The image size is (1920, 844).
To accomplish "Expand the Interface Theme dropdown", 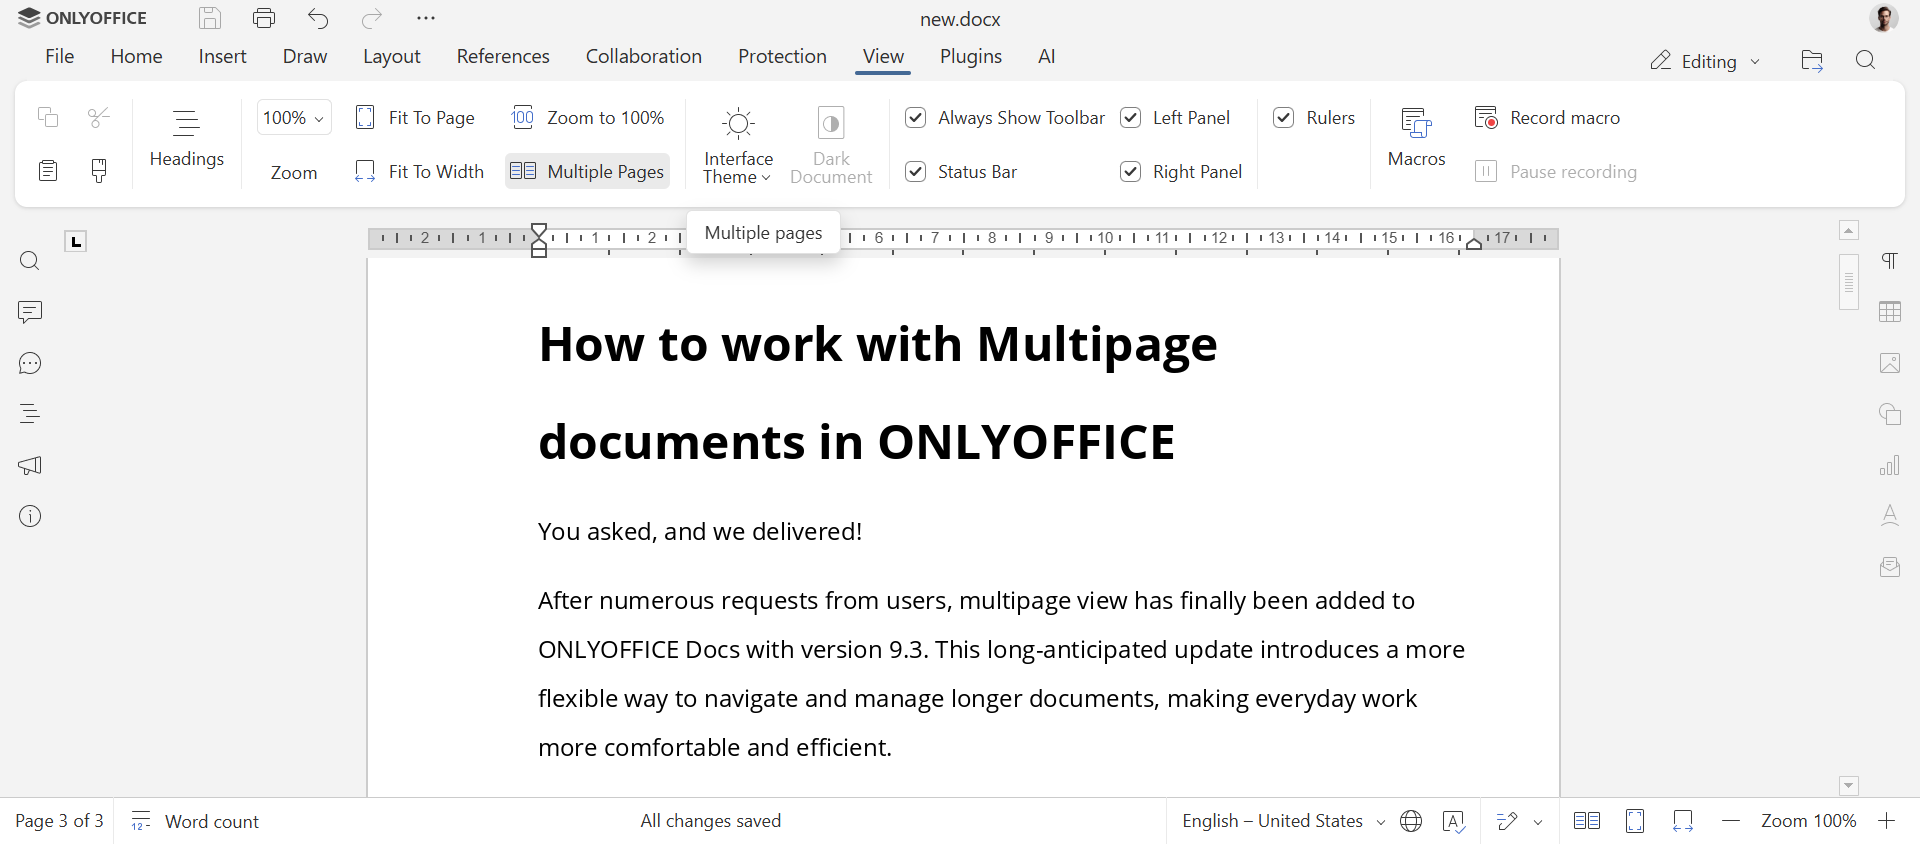I will (738, 146).
